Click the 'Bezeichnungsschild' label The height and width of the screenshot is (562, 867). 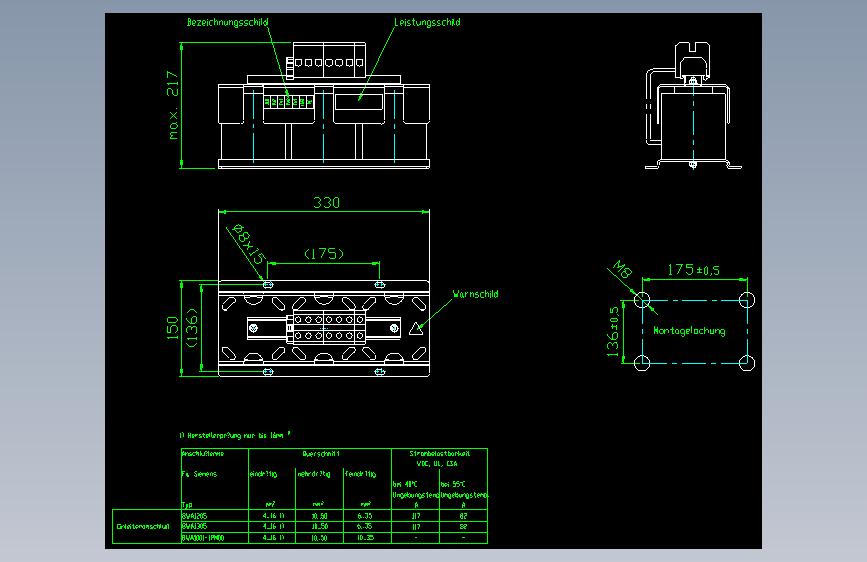click(x=227, y=23)
